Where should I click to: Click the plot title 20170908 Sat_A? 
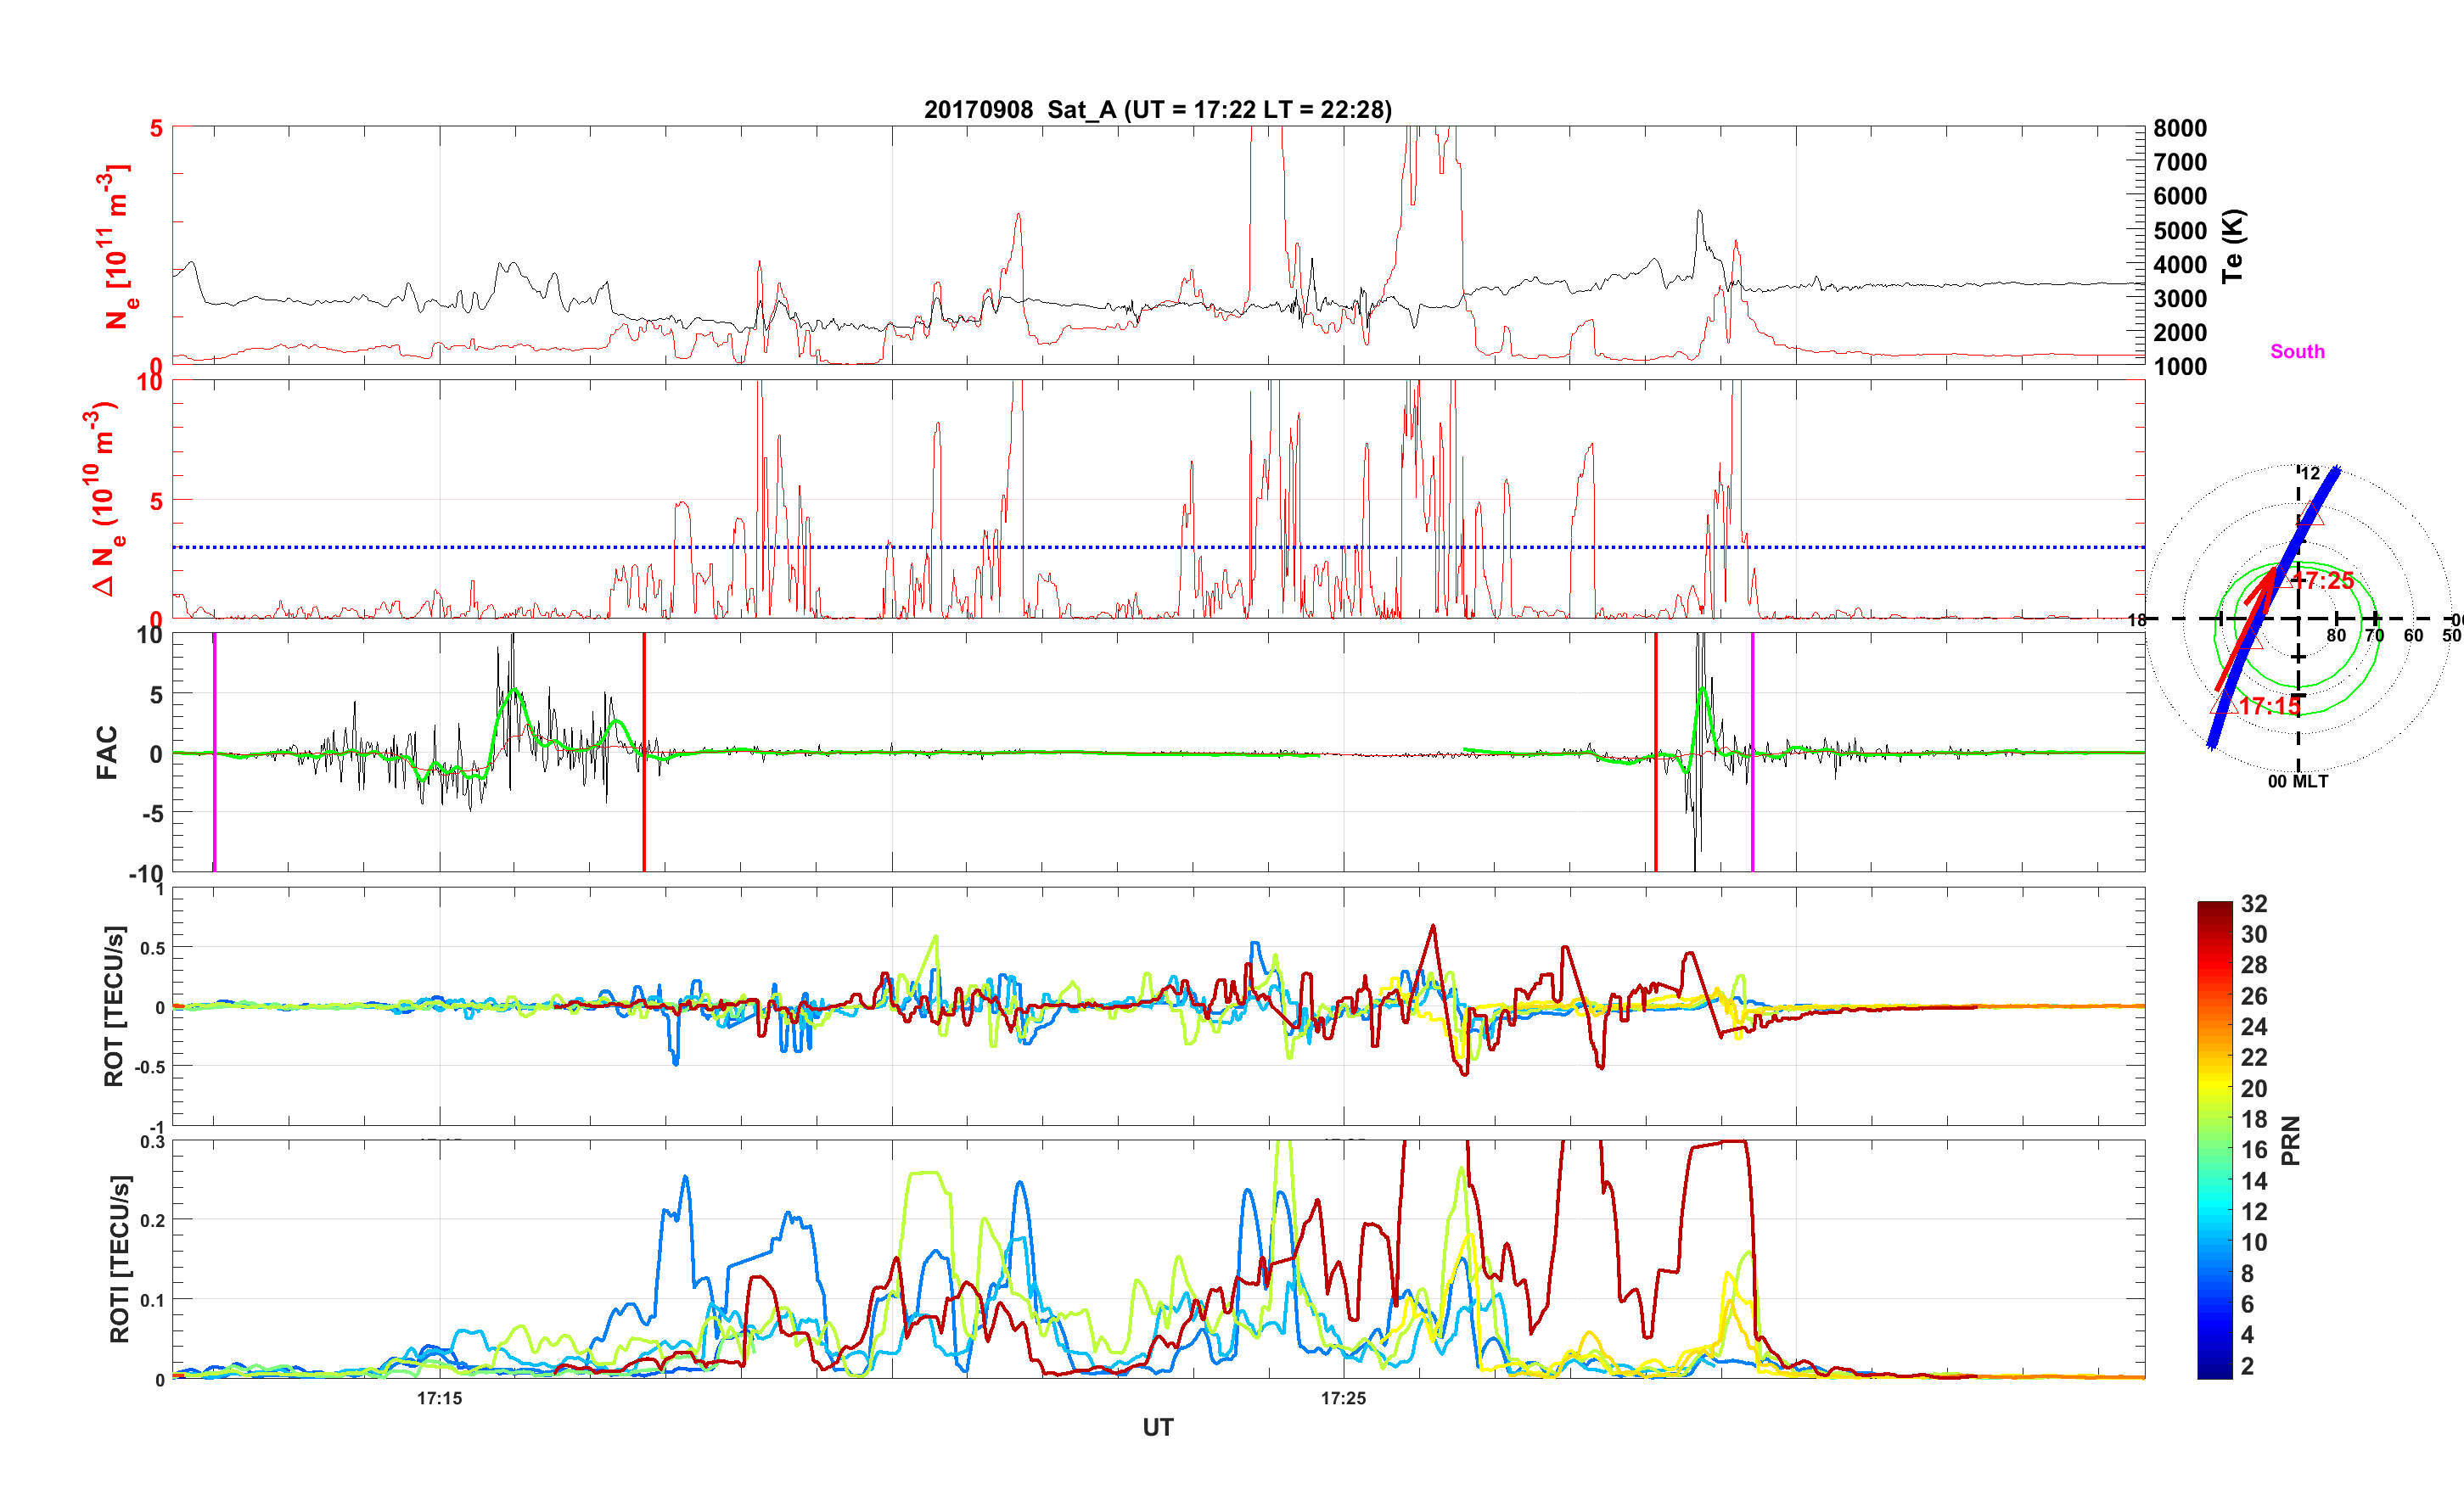(x=1157, y=110)
